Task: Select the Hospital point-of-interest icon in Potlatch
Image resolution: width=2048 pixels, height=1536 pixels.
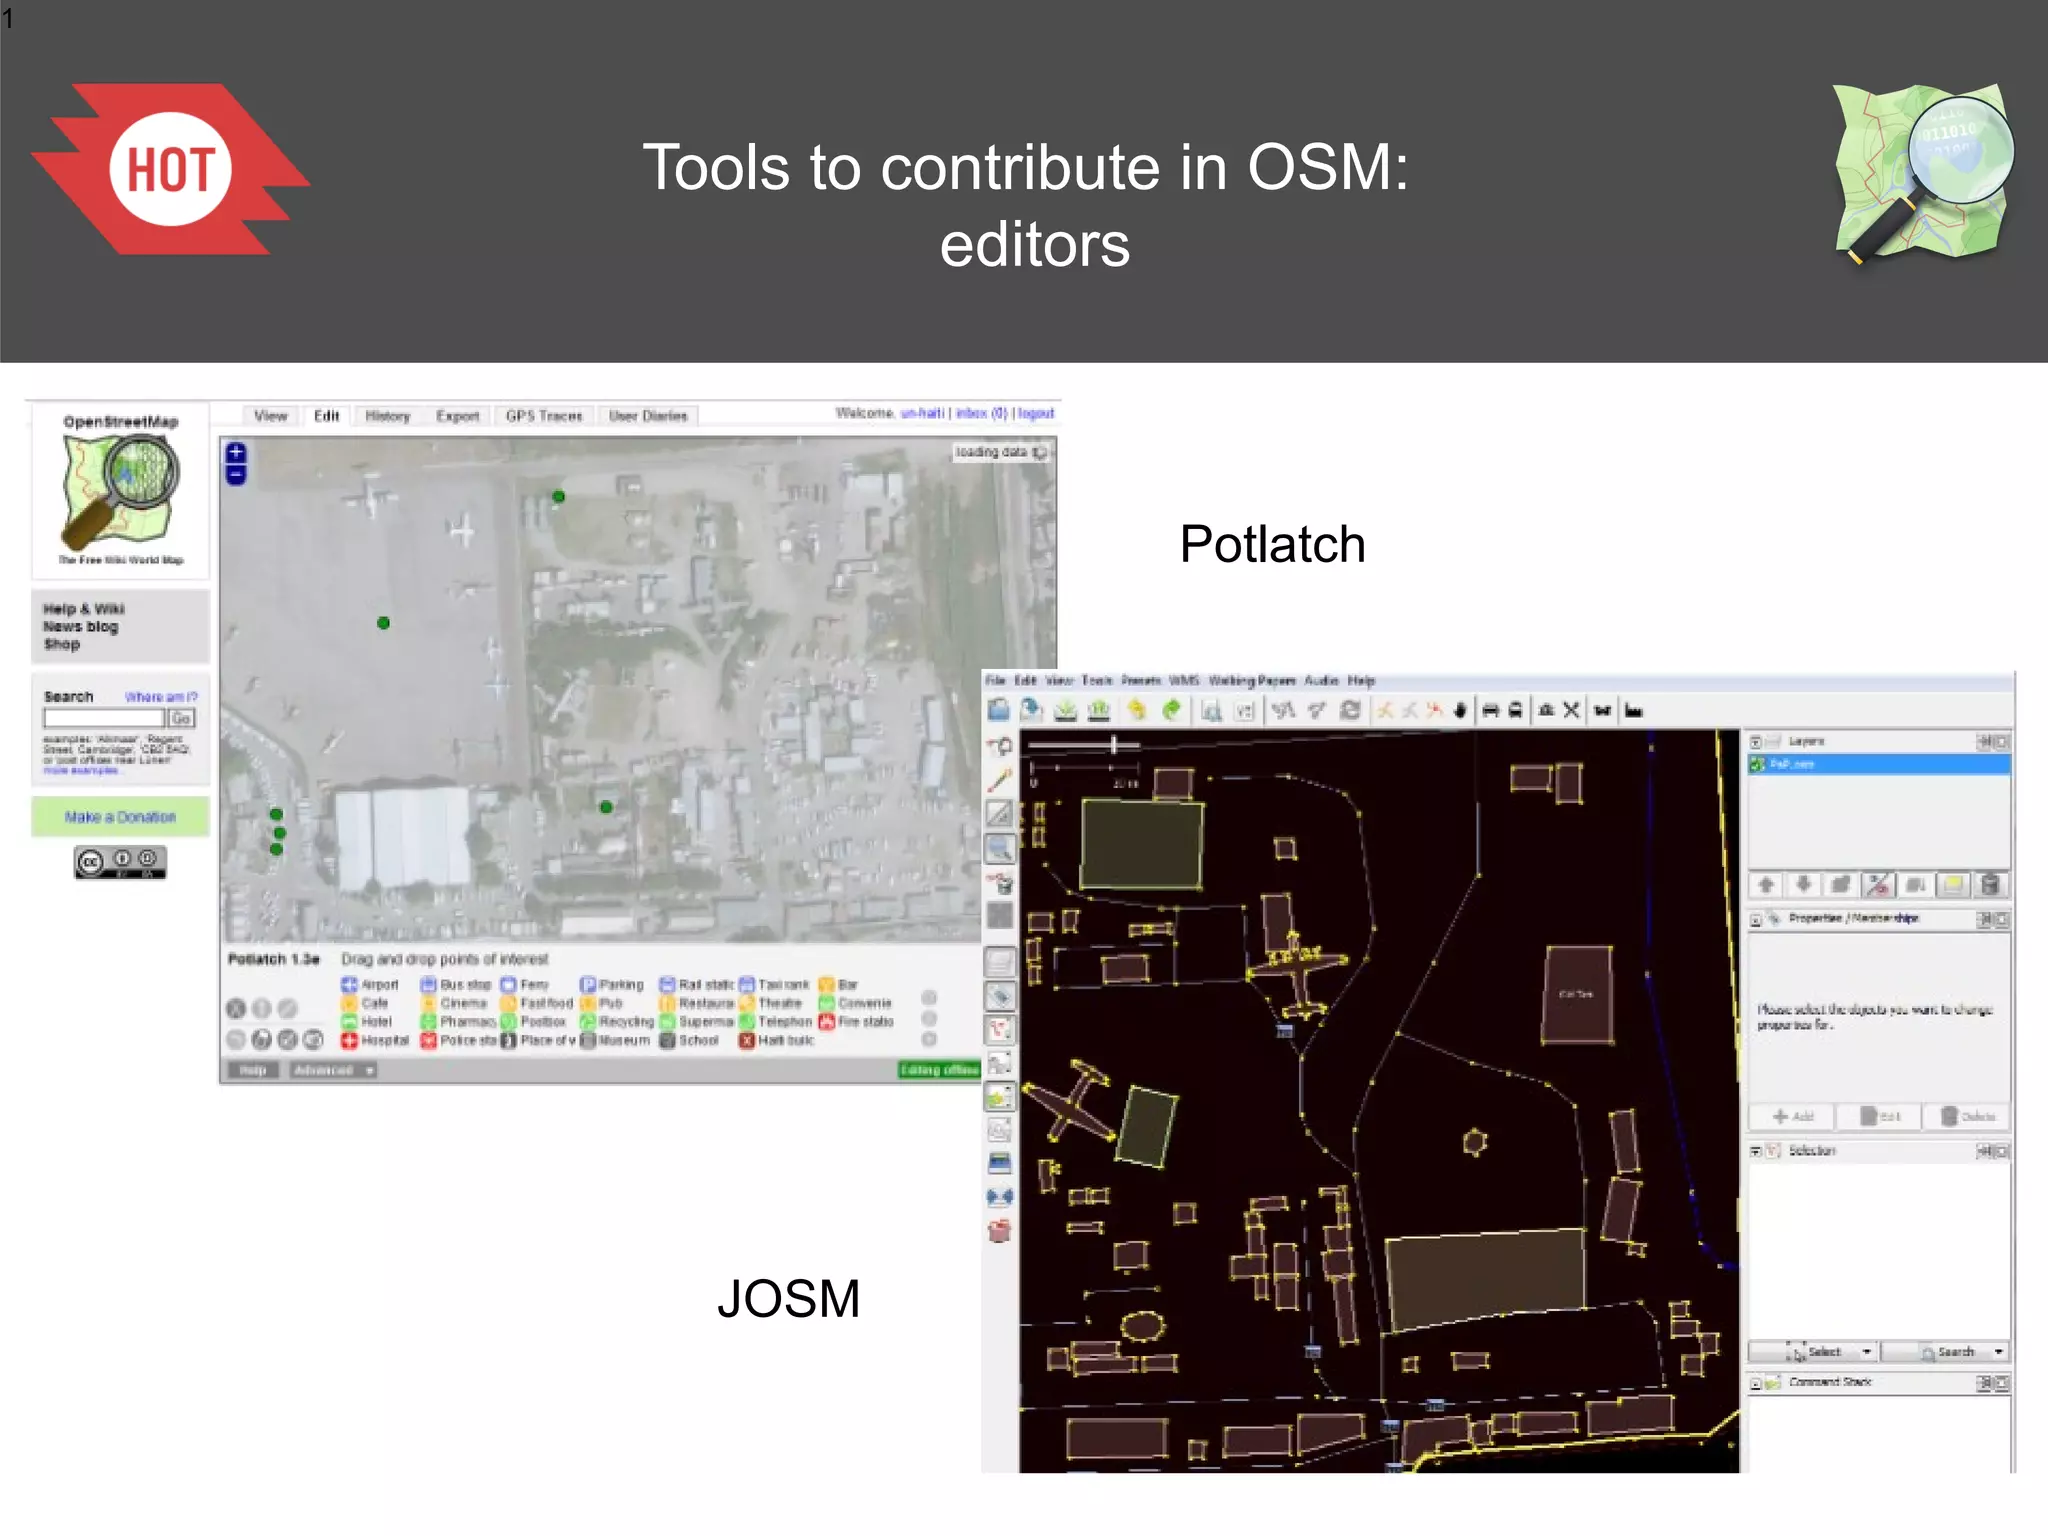Action: click(x=349, y=1041)
